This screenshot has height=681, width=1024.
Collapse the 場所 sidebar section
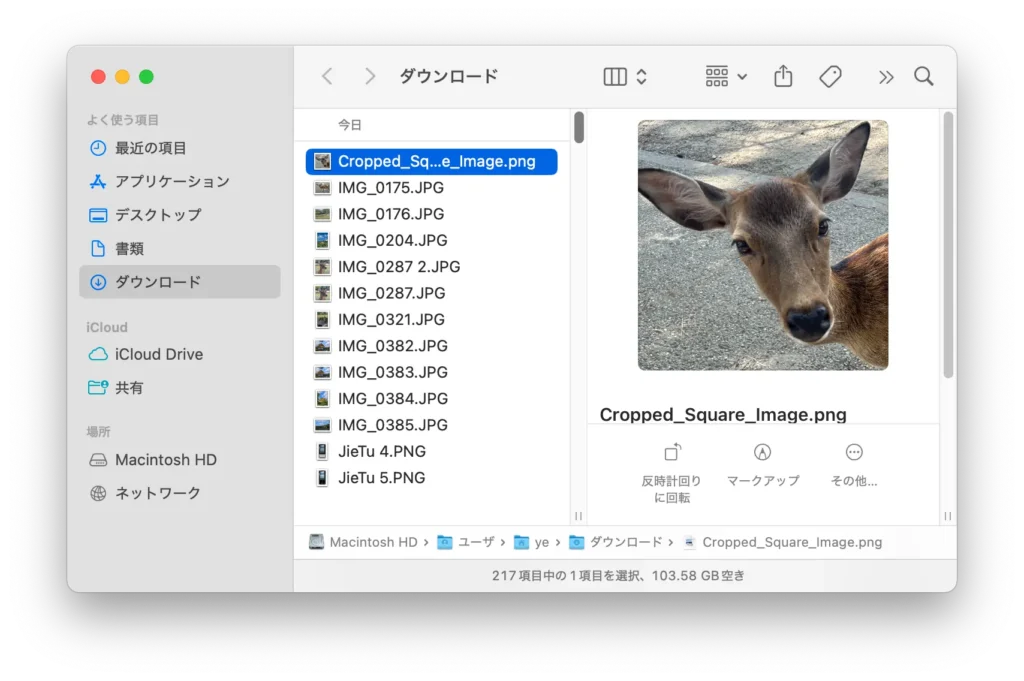[x=98, y=430]
